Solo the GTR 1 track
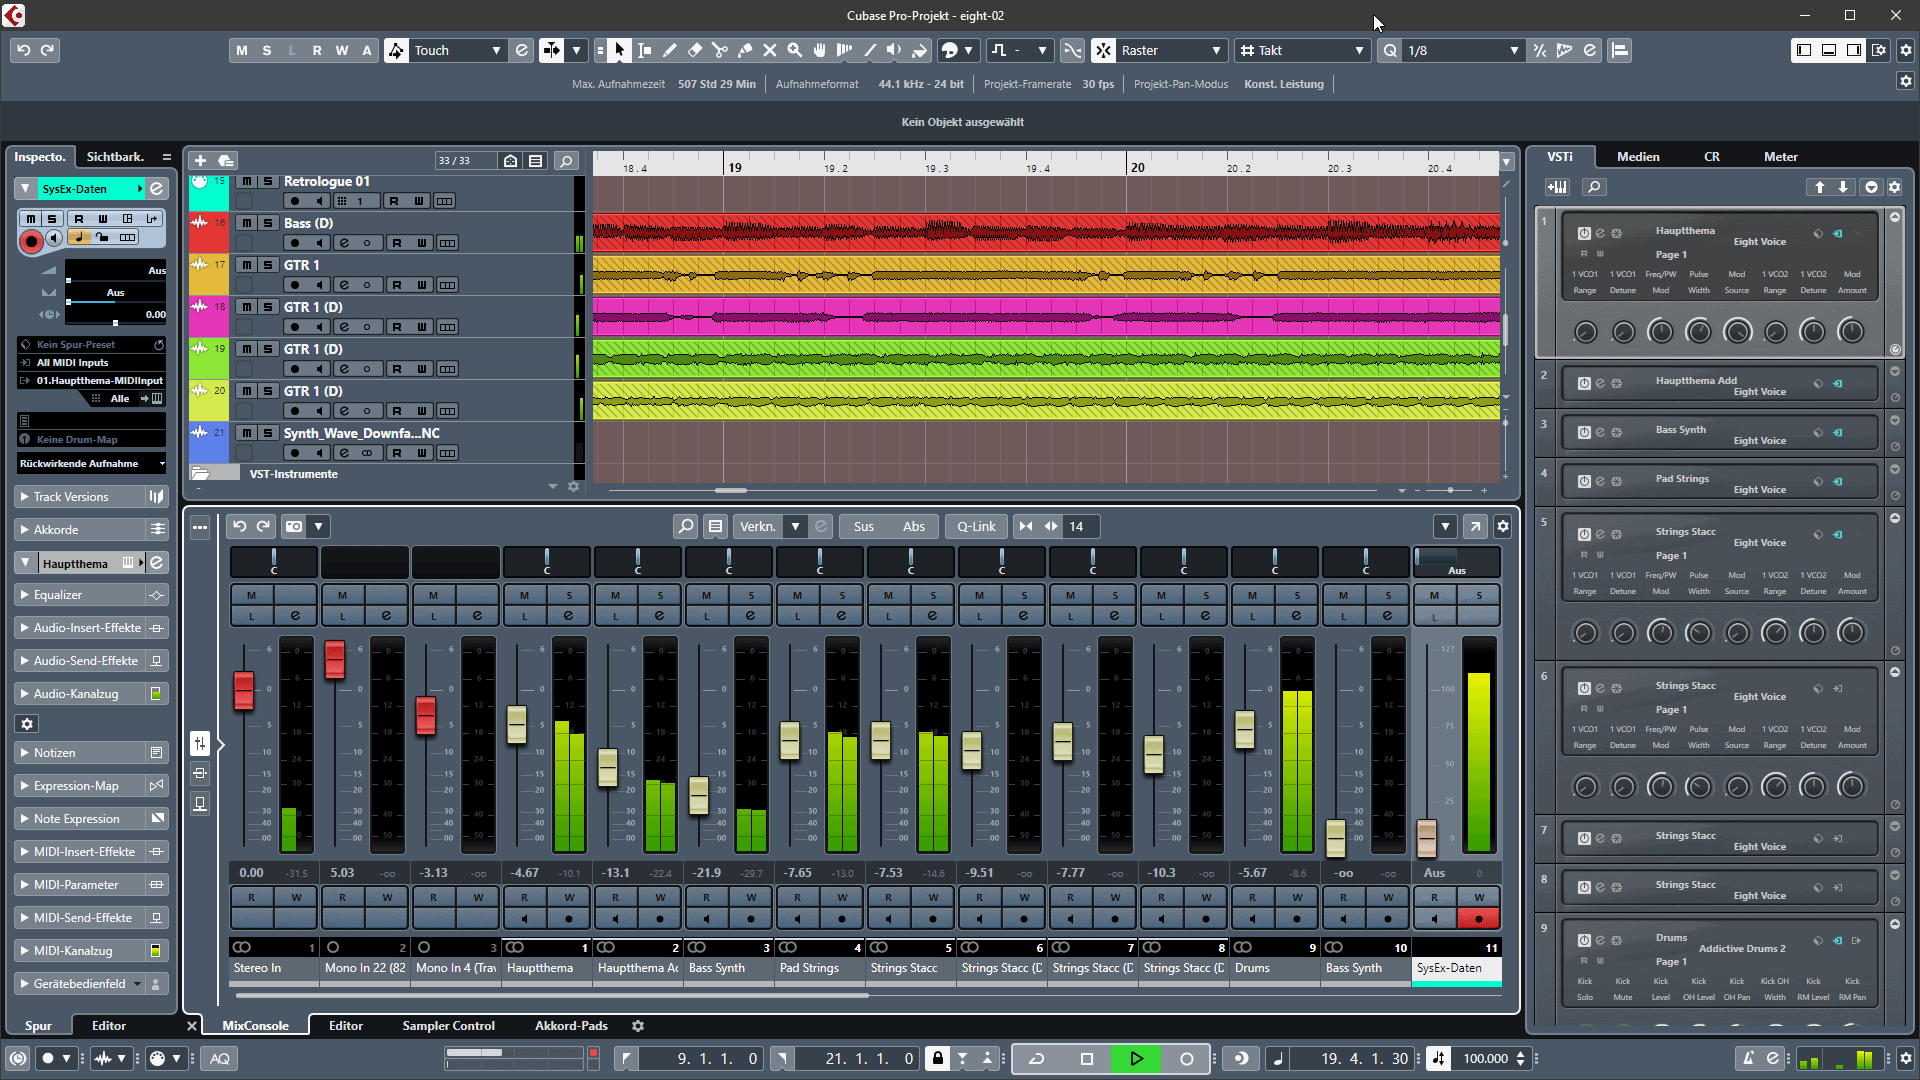The image size is (1920, 1080). pos(267,265)
